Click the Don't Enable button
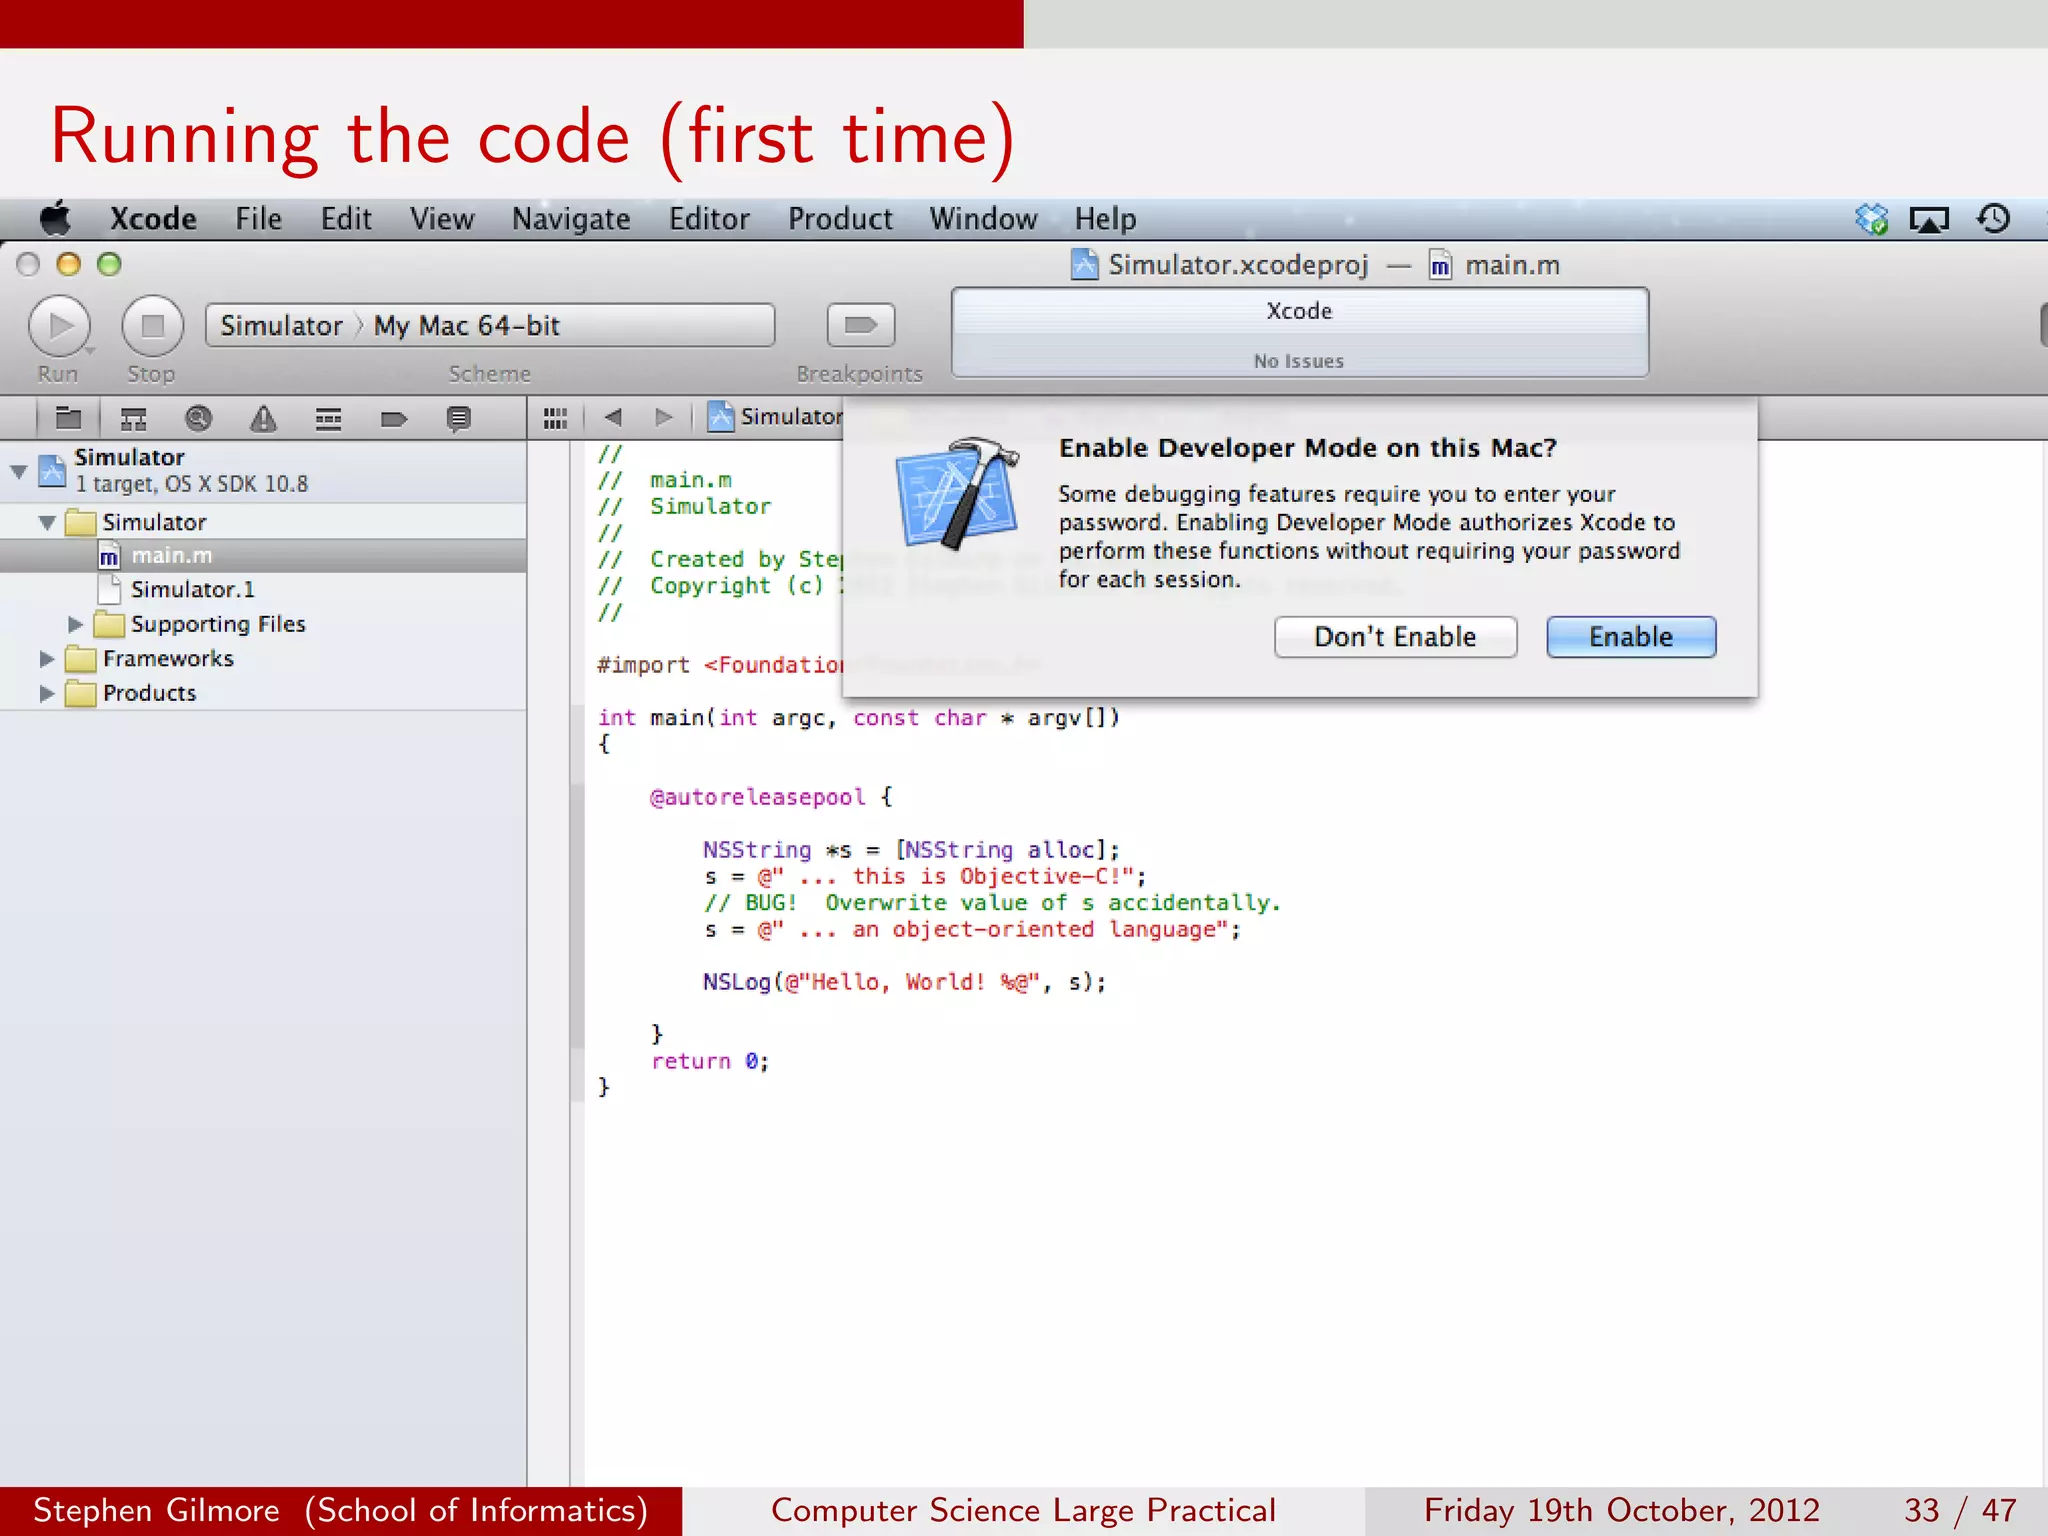The height and width of the screenshot is (1536, 2048). click(1395, 637)
